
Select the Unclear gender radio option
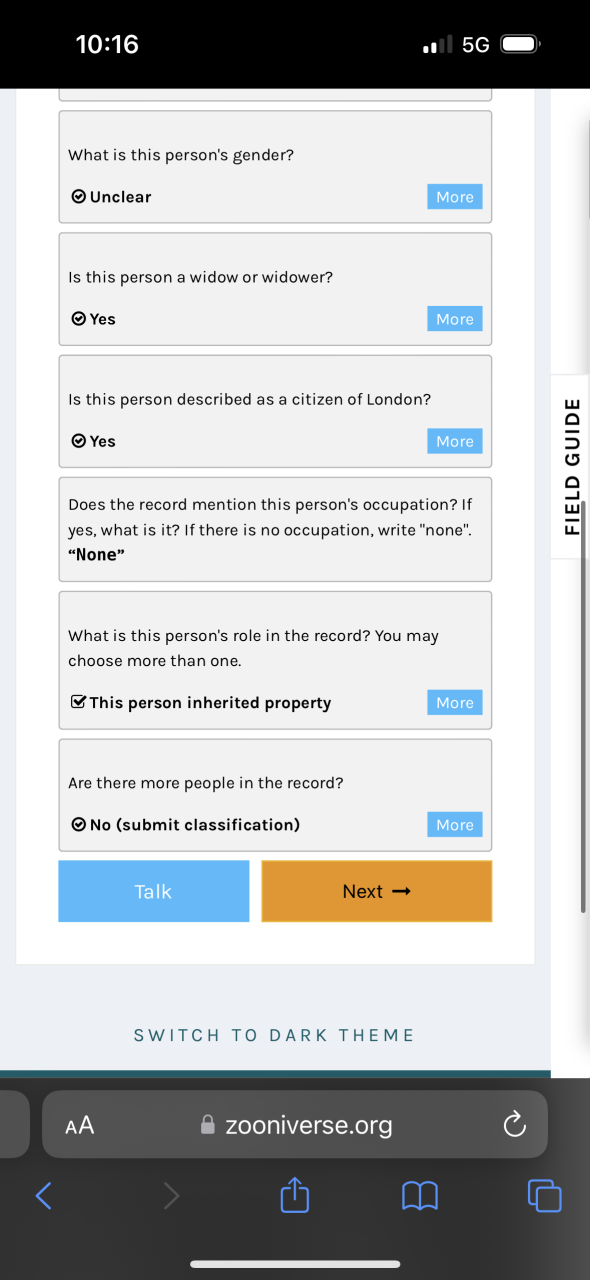111,197
